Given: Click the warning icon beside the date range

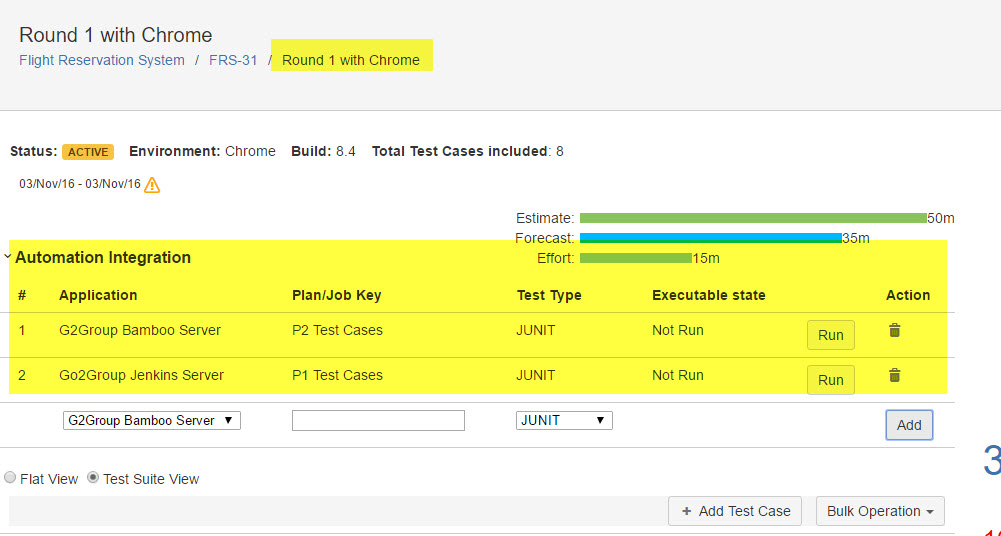Looking at the screenshot, I should tap(152, 185).
